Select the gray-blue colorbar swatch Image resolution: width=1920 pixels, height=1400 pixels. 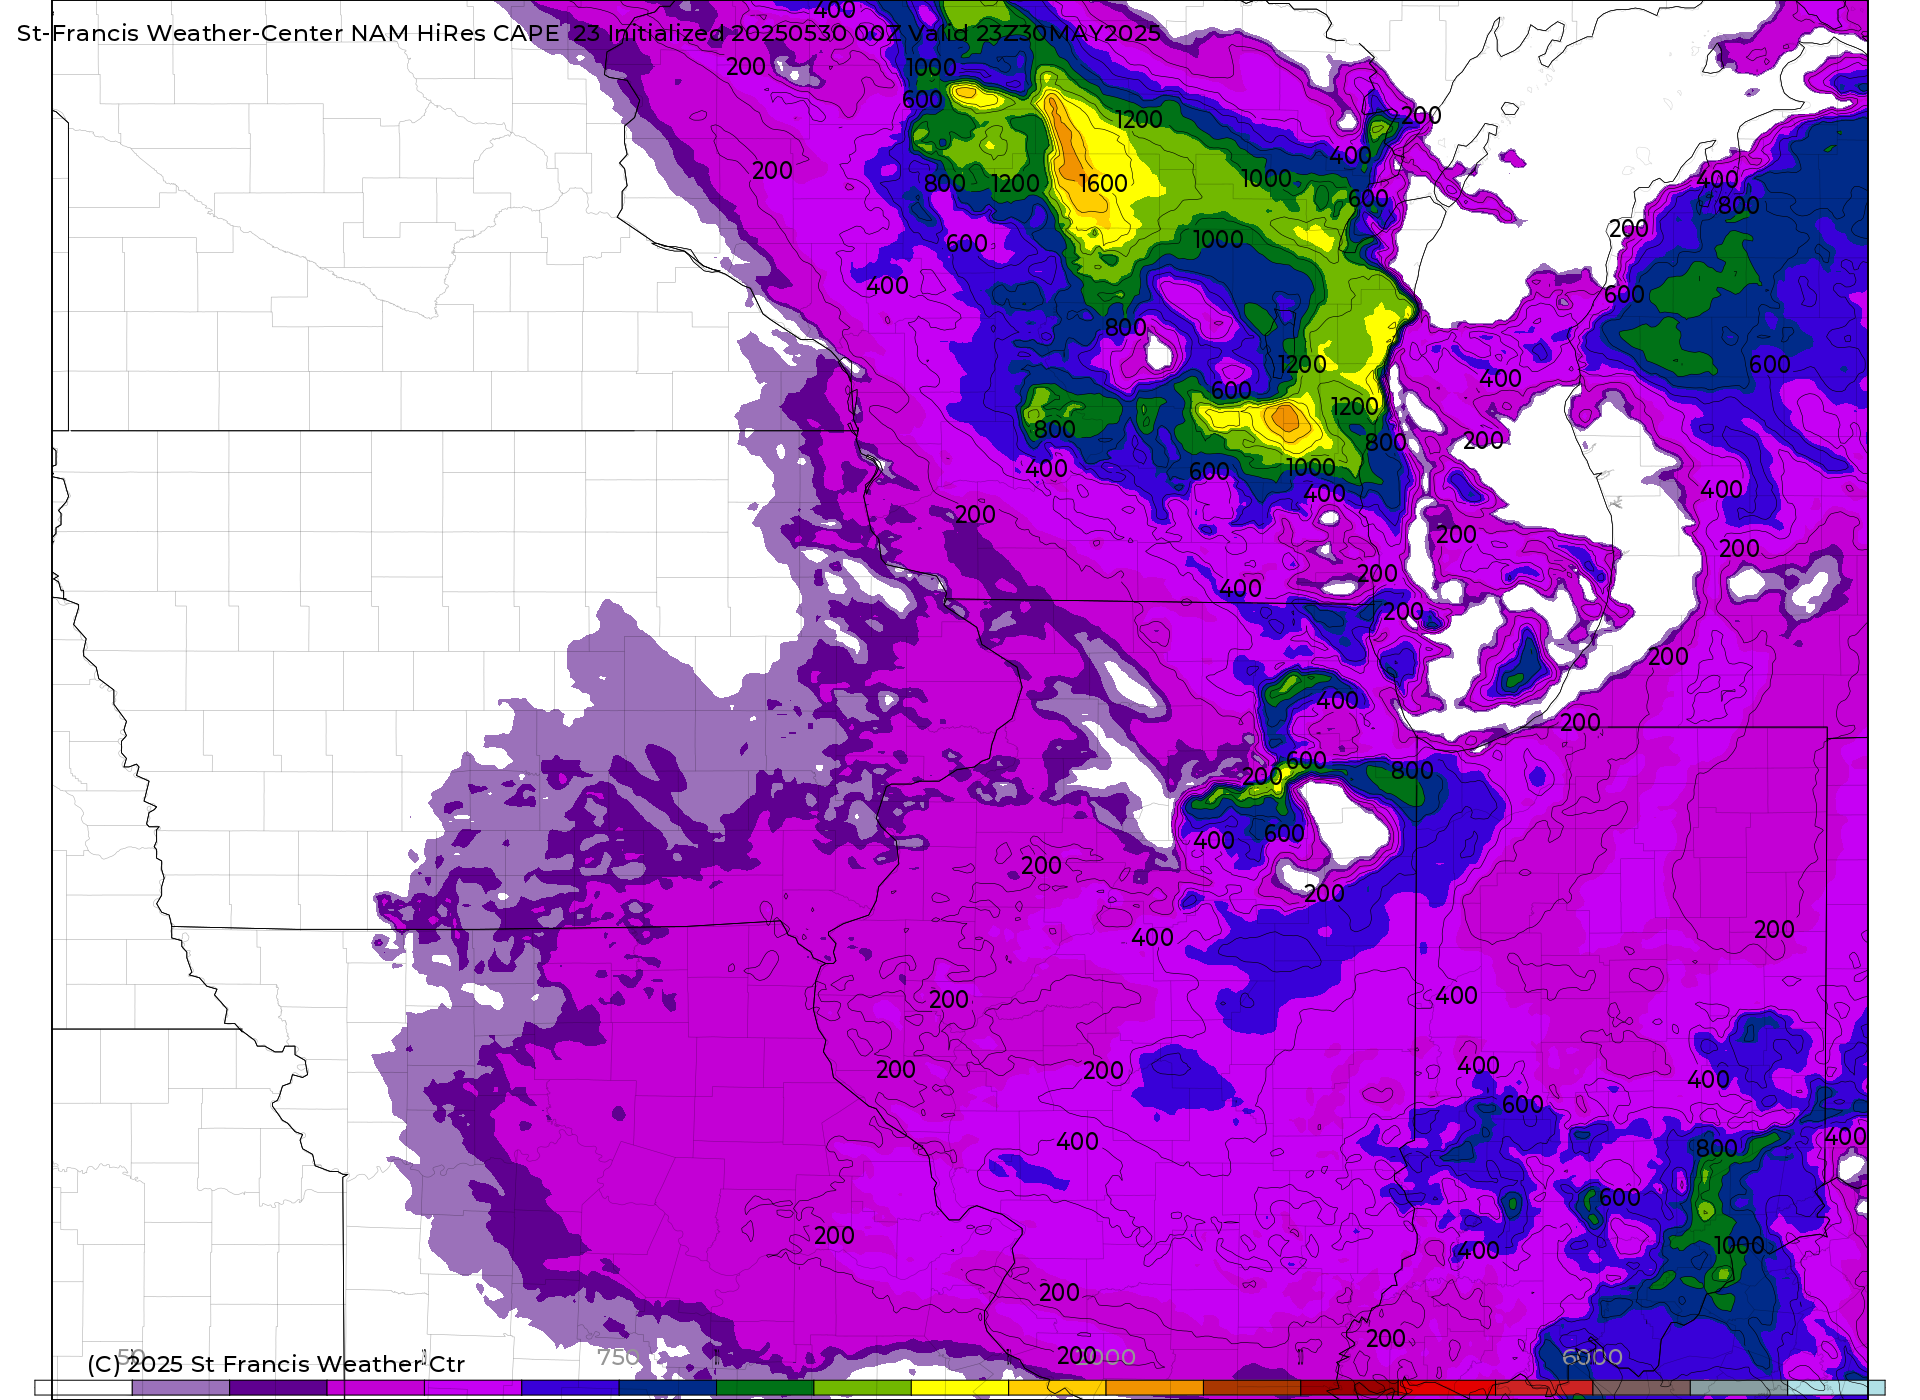(x=1738, y=1388)
